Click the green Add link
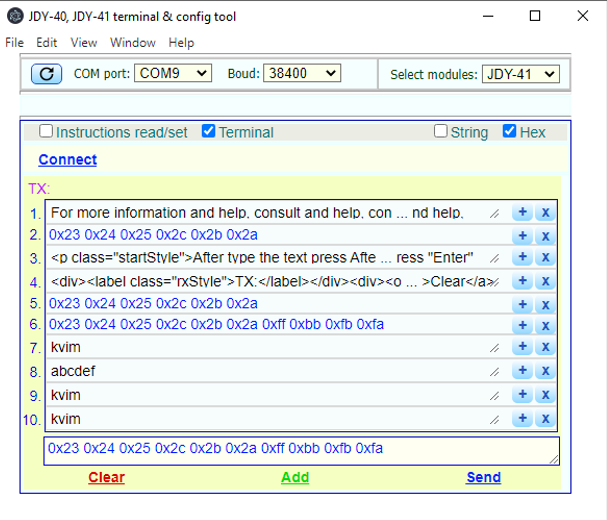Viewport: 607px width, 520px height. click(x=295, y=477)
